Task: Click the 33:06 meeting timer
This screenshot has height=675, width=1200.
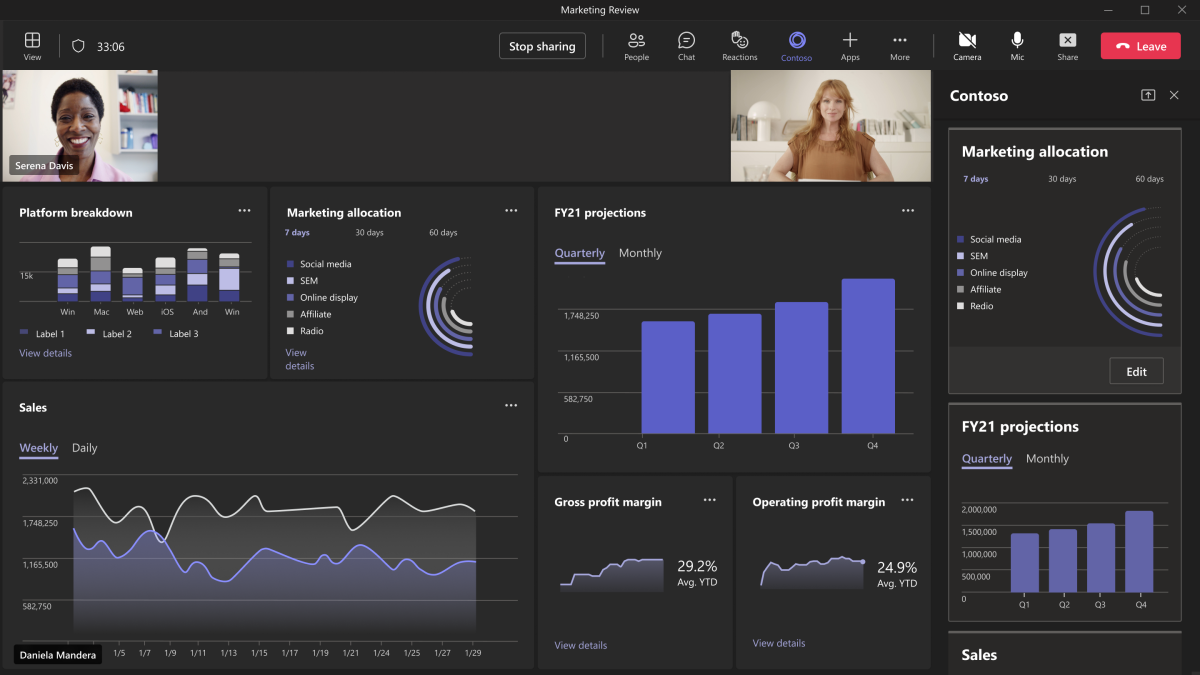Action: click(x=111, y=47)
